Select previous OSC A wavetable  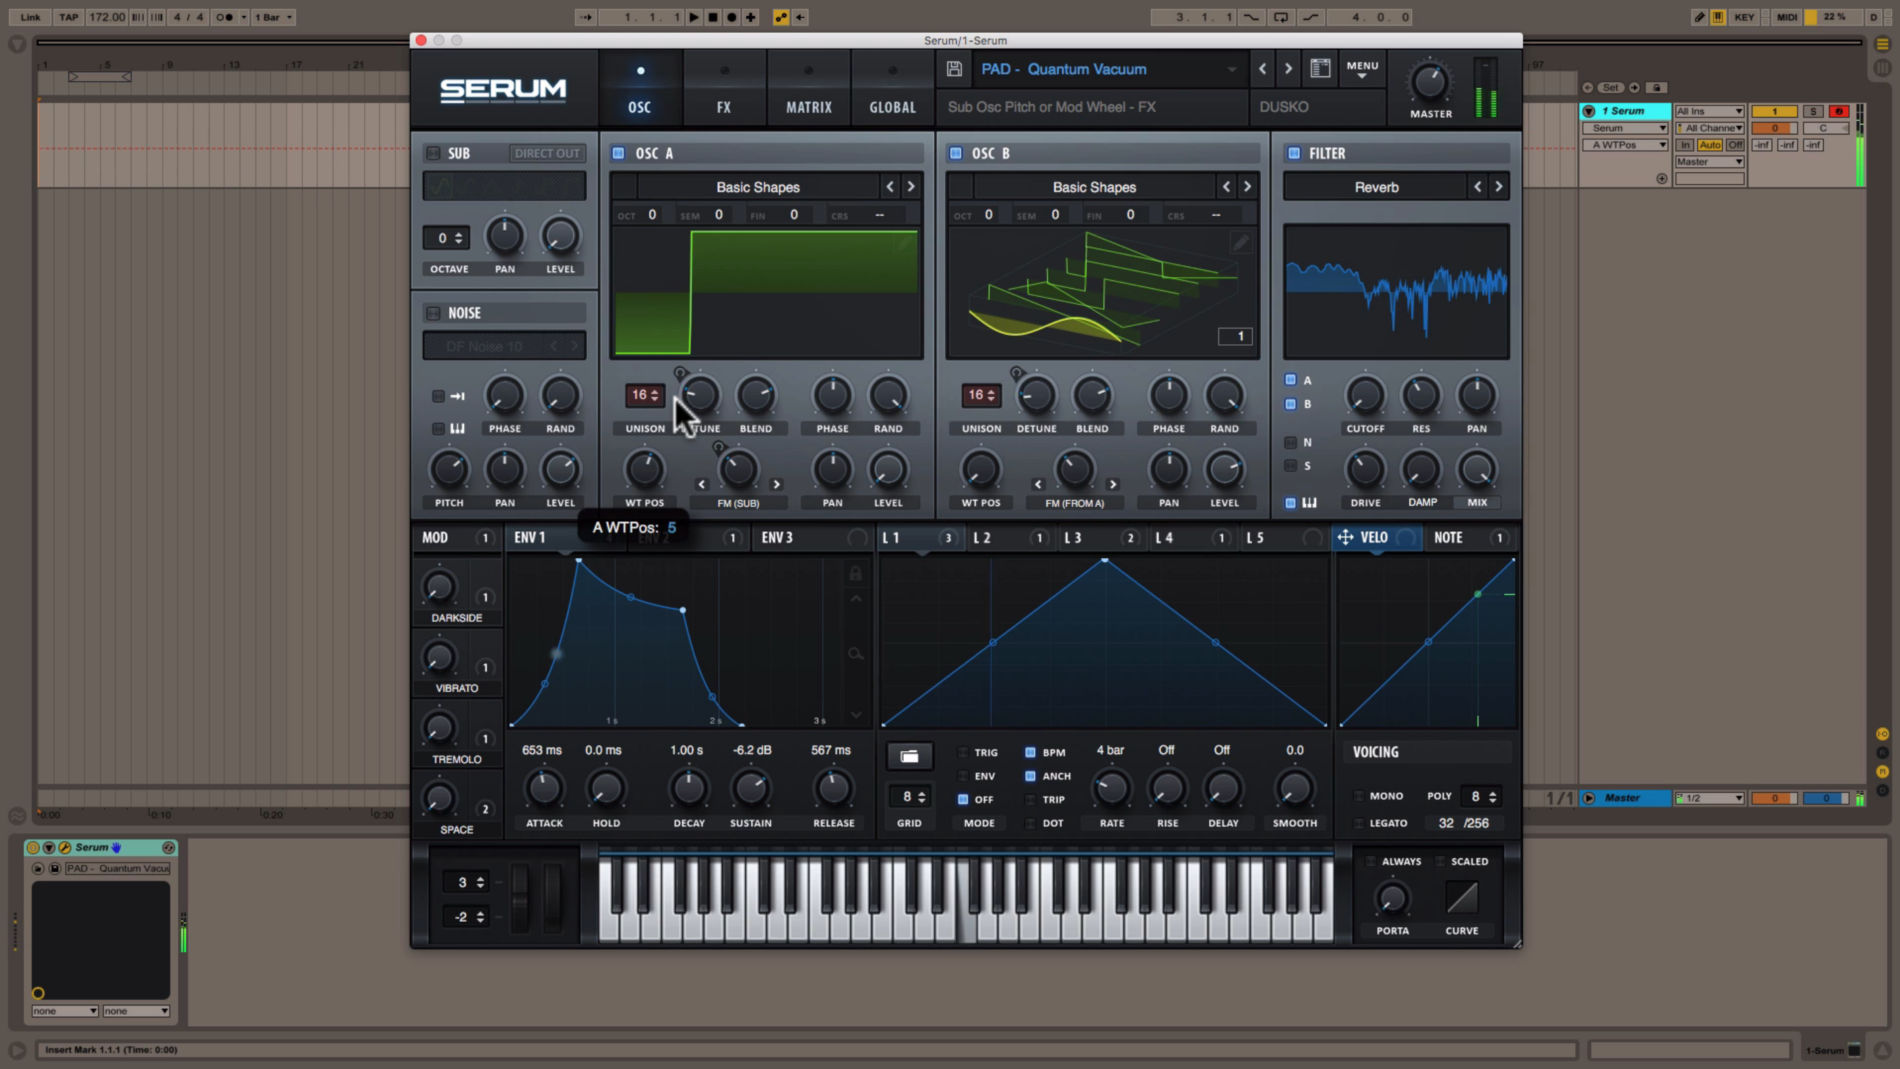(x=890, y=187)
